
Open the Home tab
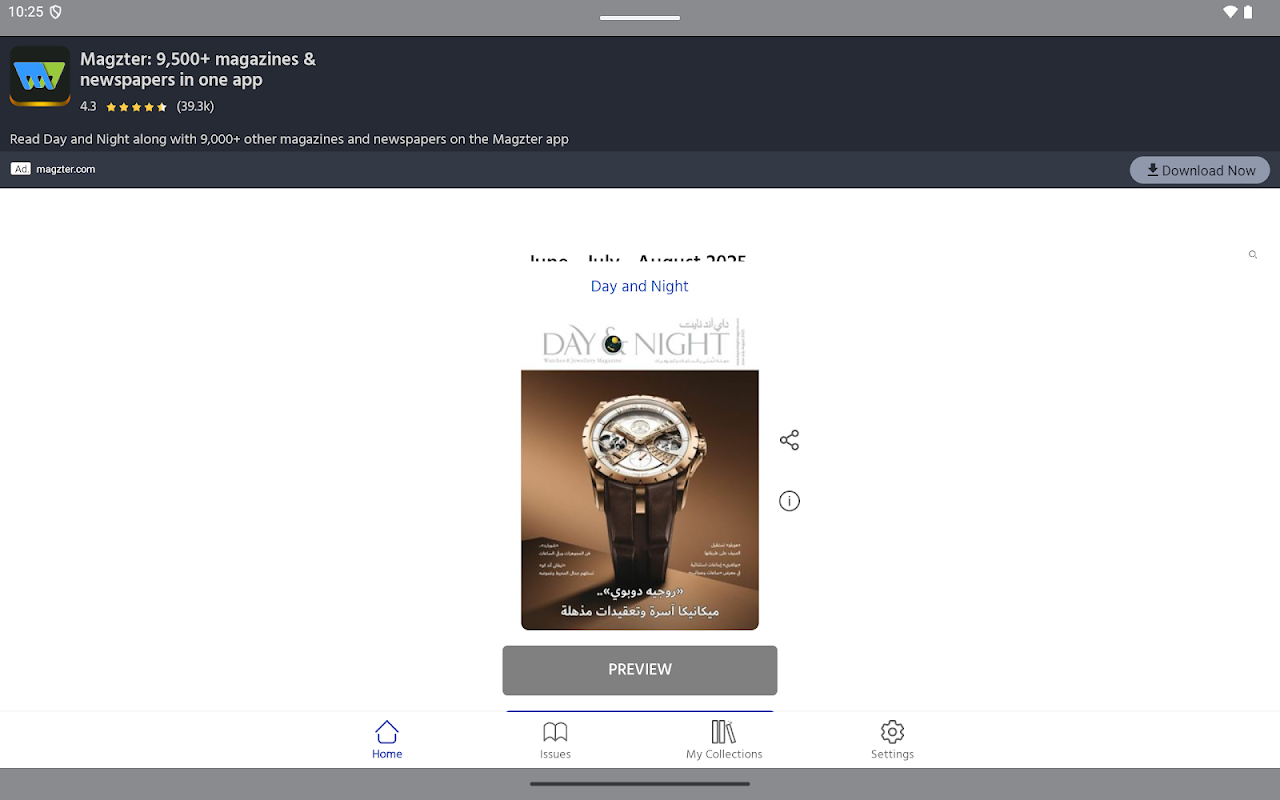[x=387, y=740]
